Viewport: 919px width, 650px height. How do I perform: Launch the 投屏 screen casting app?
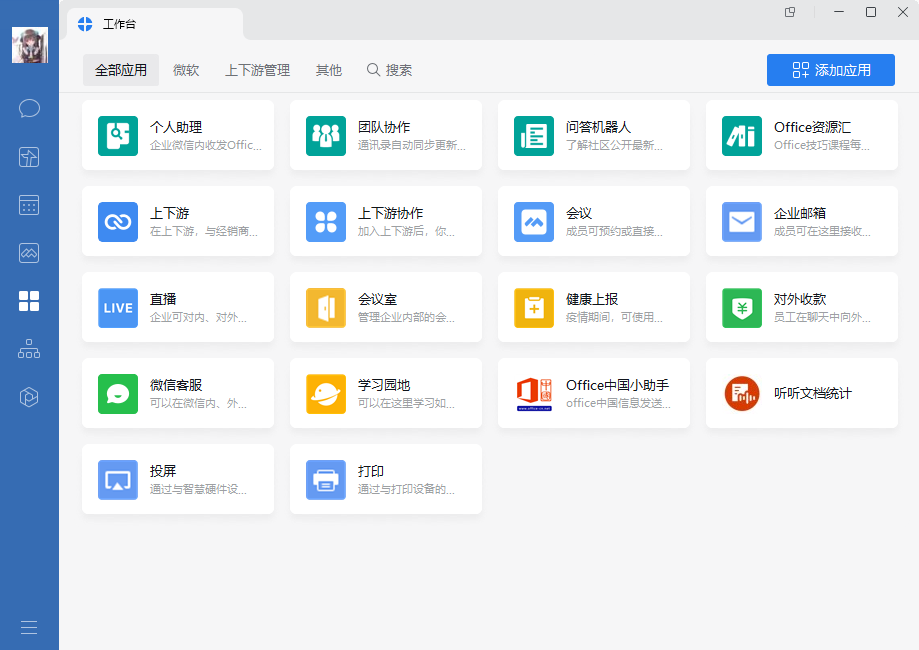click(x=178, y=479)
